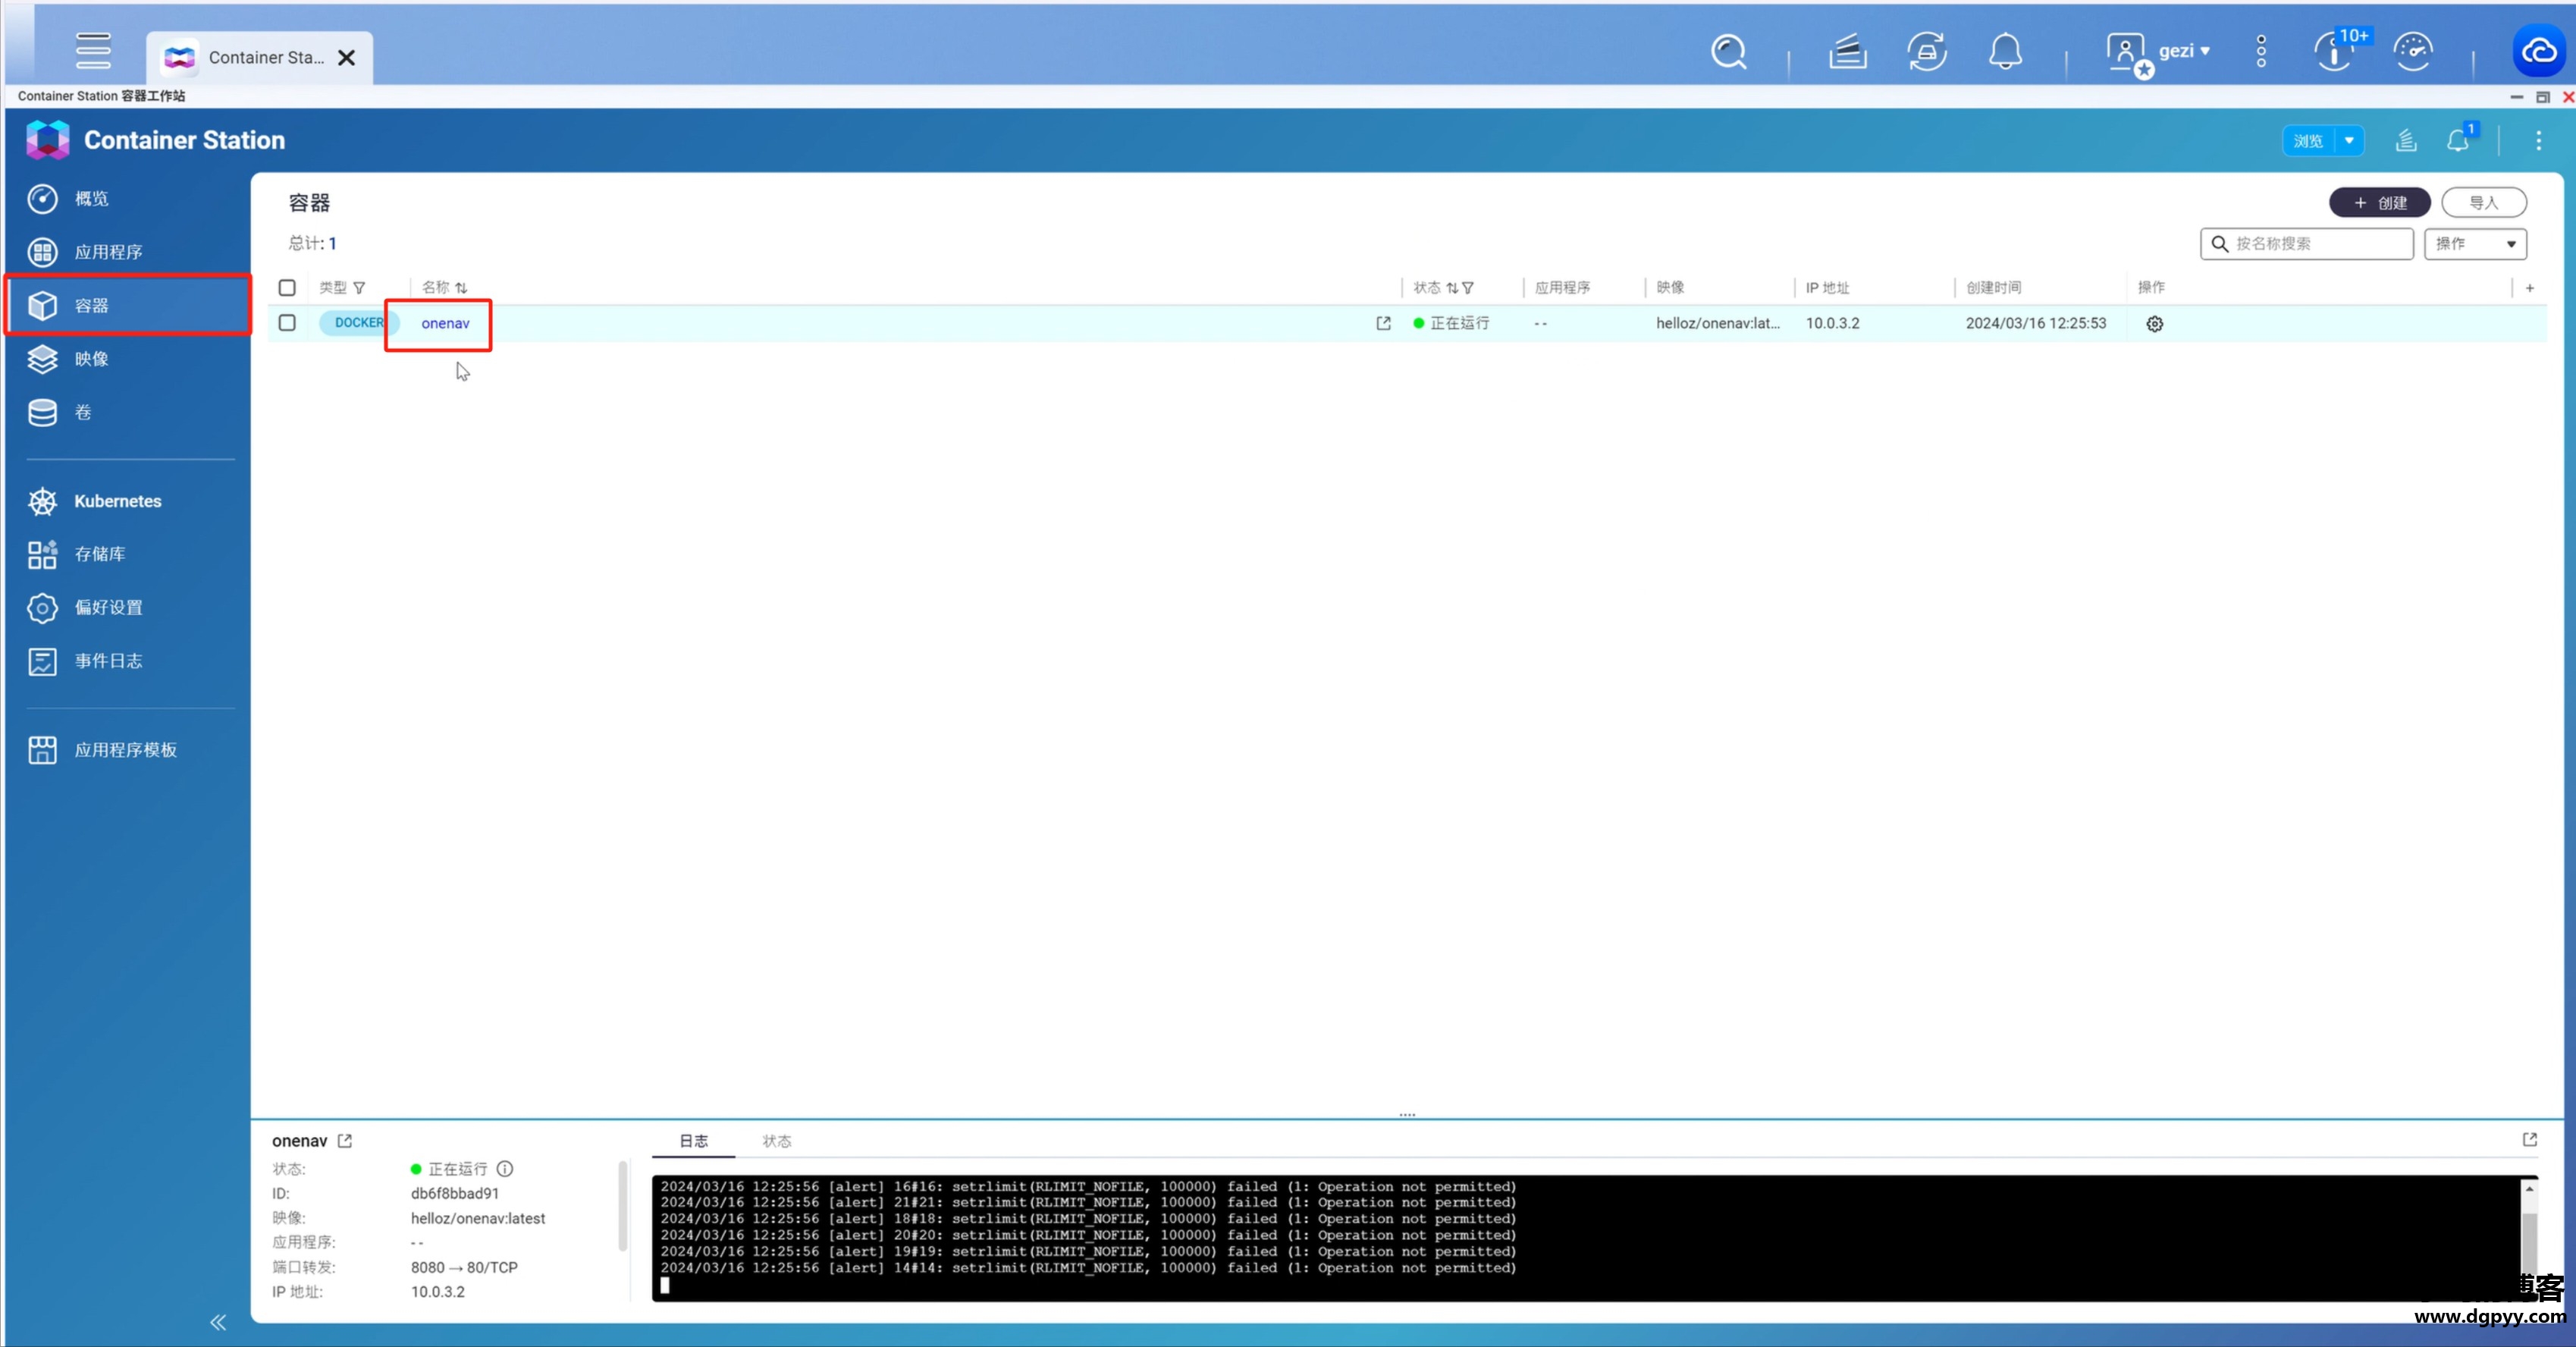Click the 8080 → 80/TCP port forwarding value
This screenshot has width=2576, height=1347.
click(464, 1268)
